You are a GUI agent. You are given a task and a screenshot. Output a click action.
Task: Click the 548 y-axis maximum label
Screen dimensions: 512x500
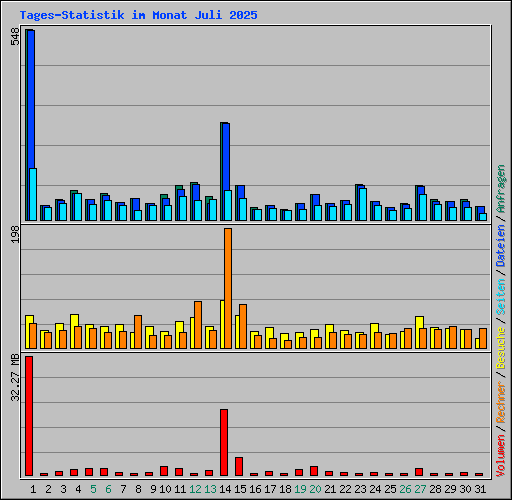coord(15,37)
